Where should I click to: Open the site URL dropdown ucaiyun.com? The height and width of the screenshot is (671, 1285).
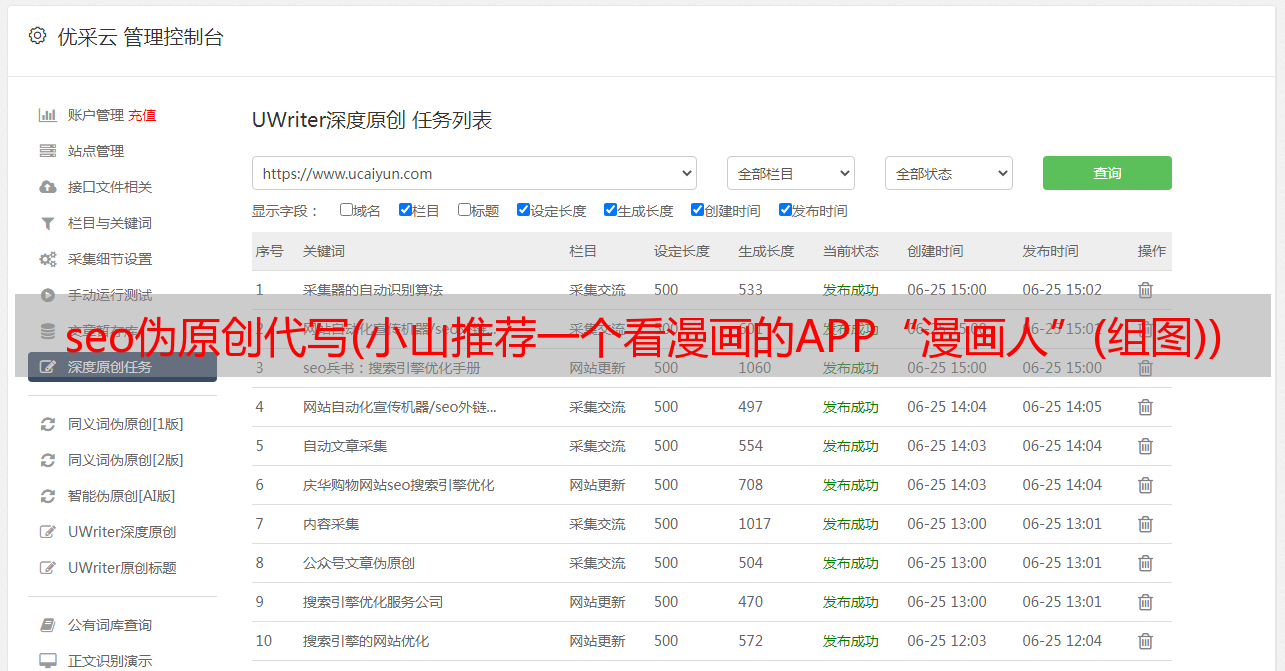[x=474, y=173]
